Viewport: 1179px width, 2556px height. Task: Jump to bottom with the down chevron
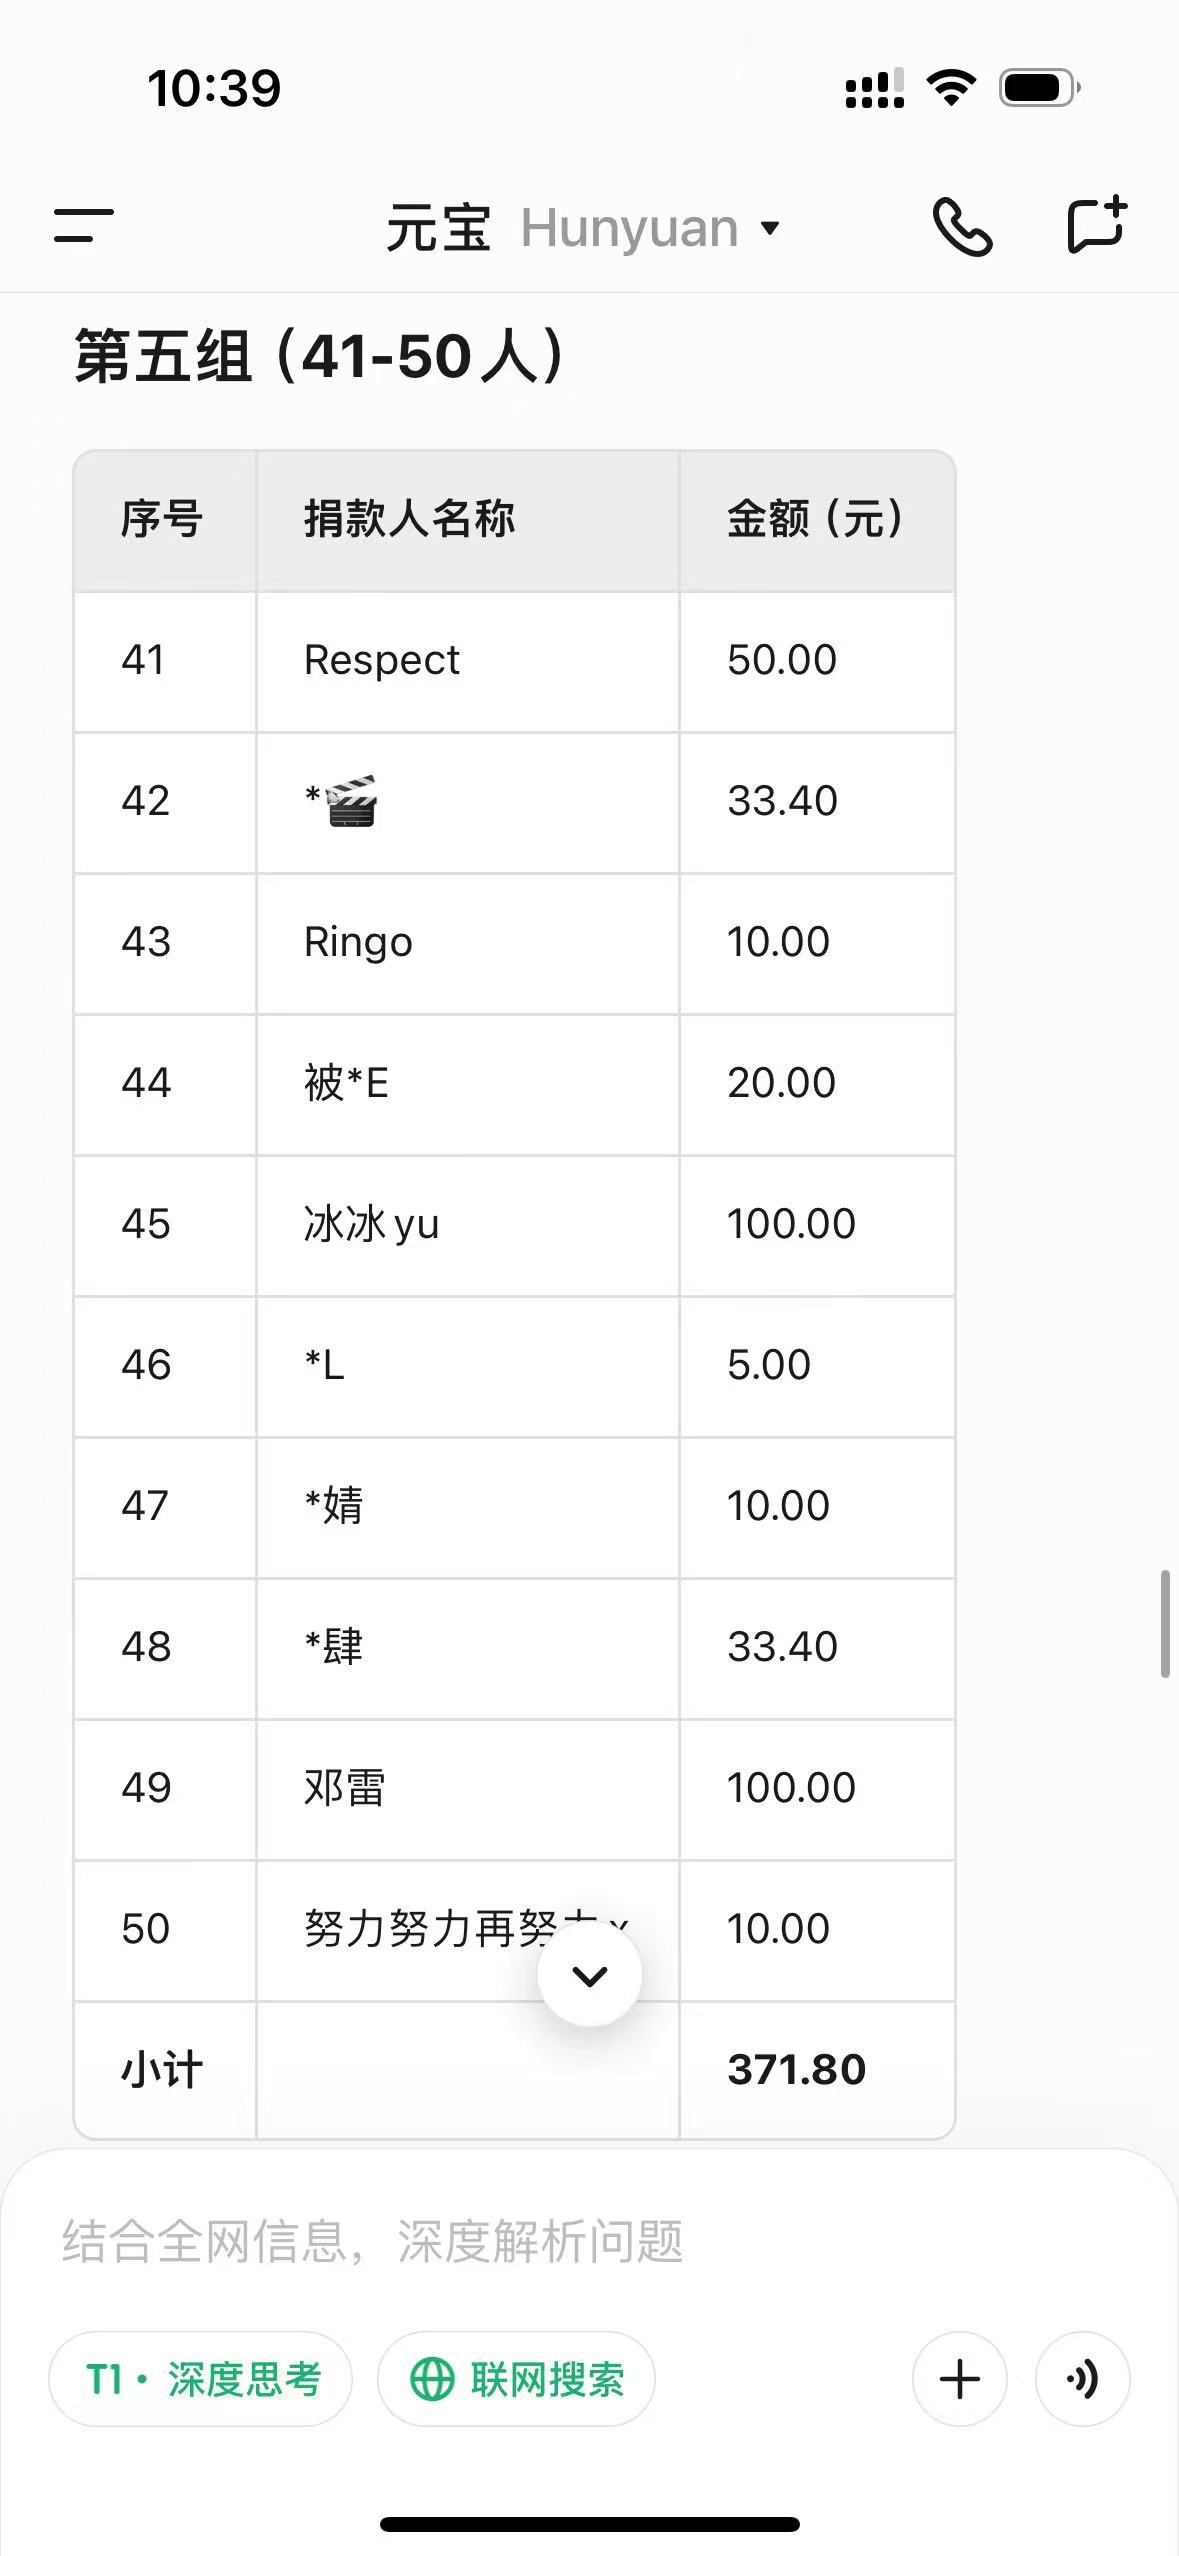click(x=590, y=1975)
